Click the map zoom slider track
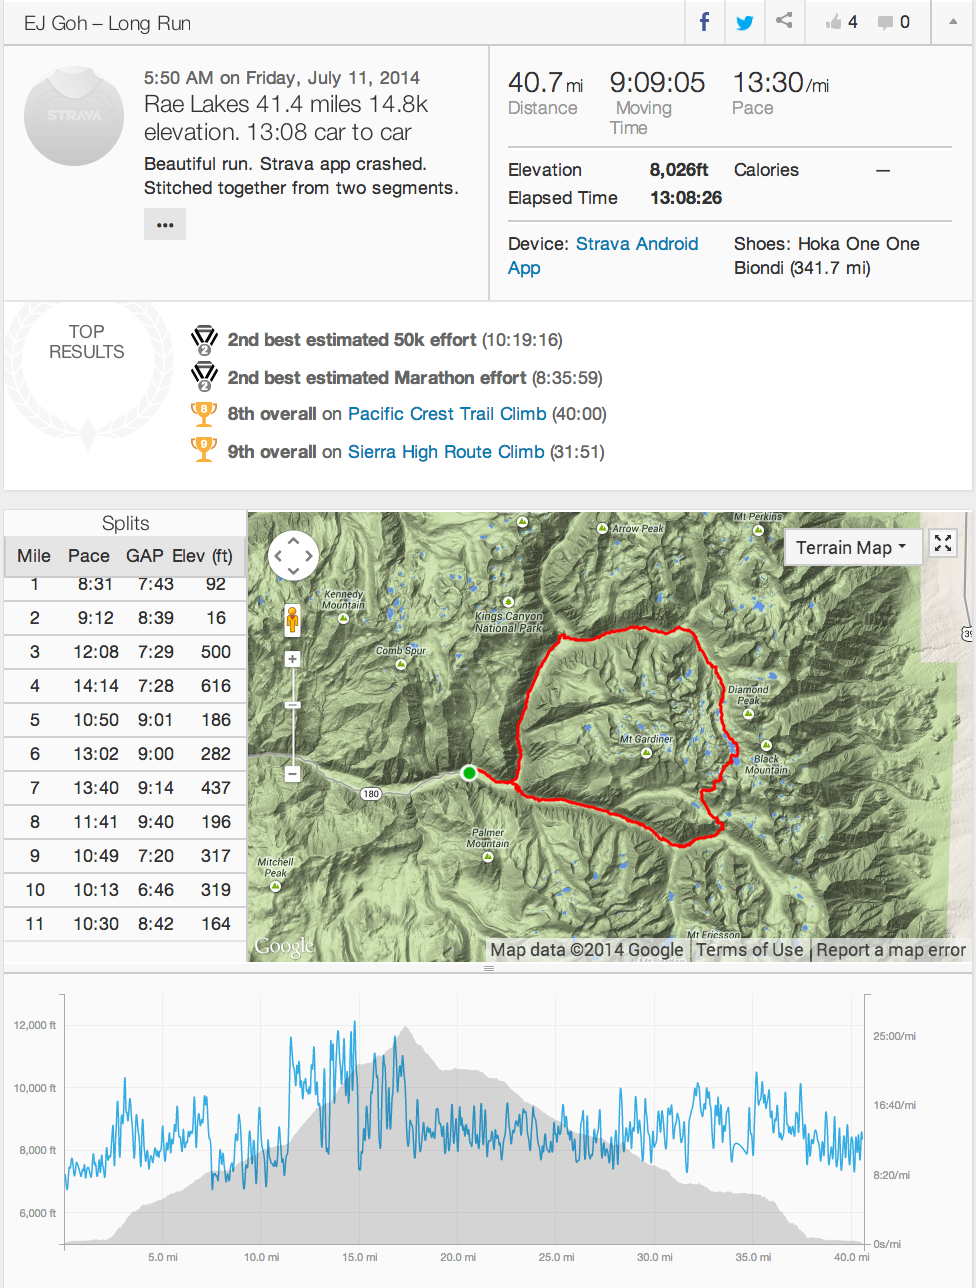Image resolution: width=976 pixels, height=1288 pixels. (293, 730)
